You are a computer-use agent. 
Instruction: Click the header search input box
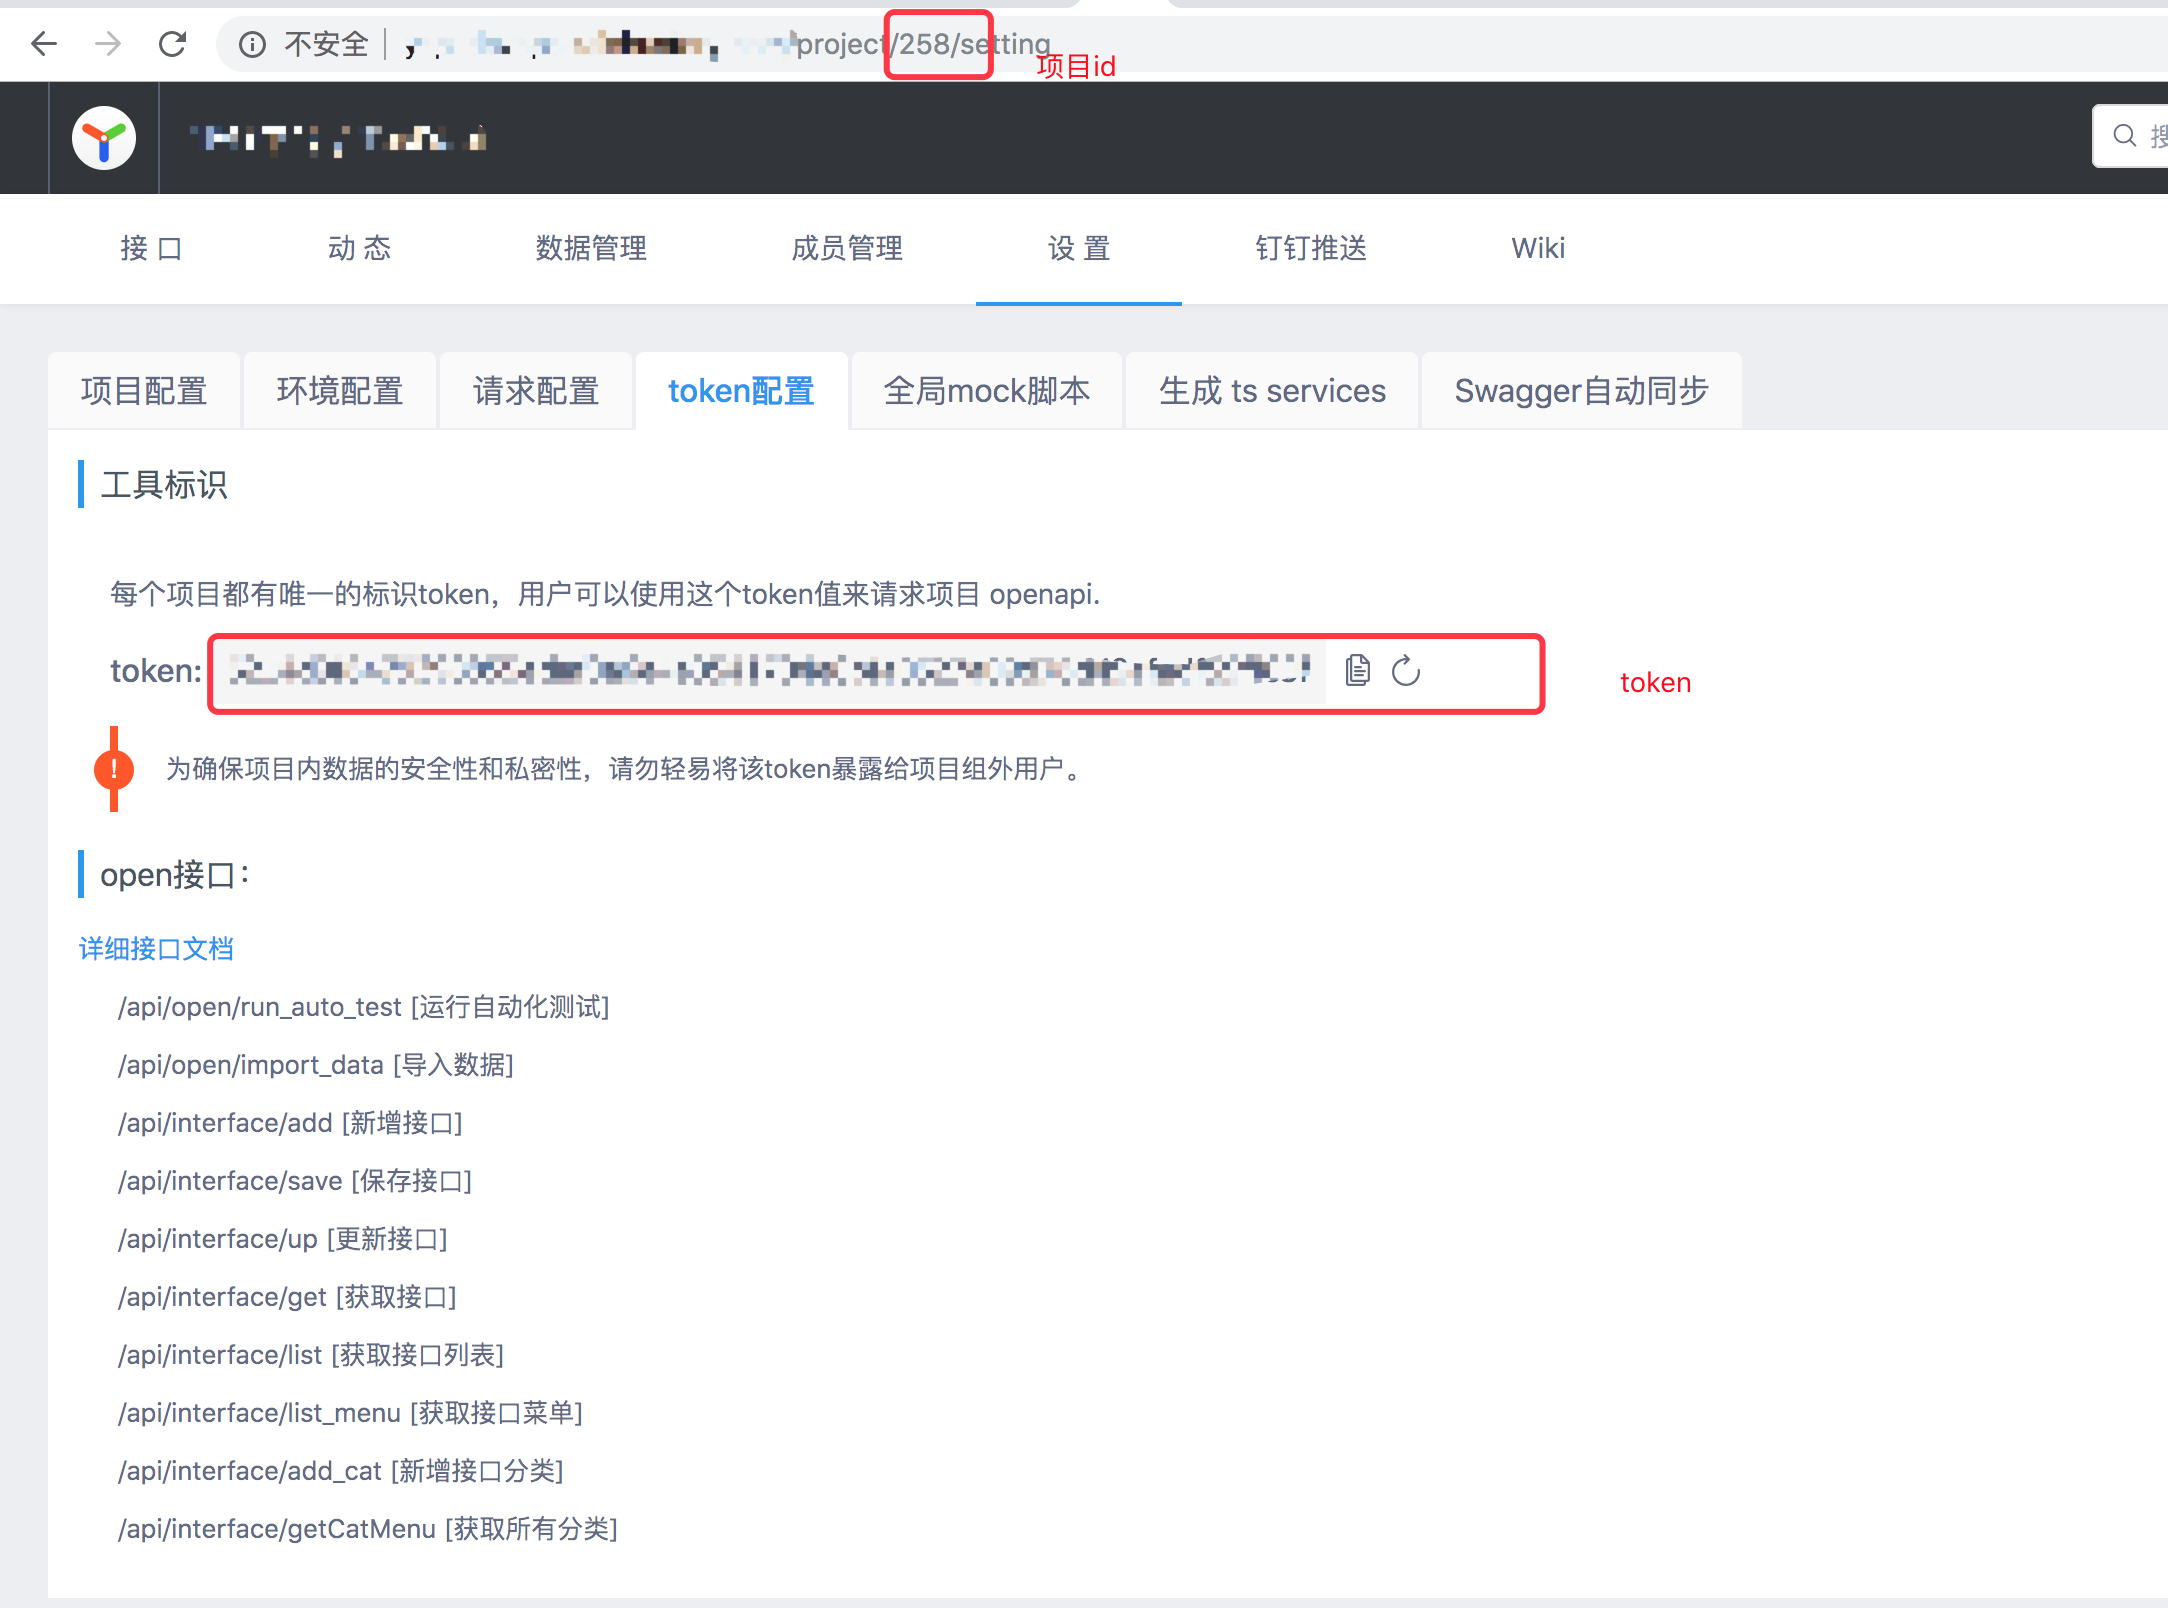coord(2131,135)
